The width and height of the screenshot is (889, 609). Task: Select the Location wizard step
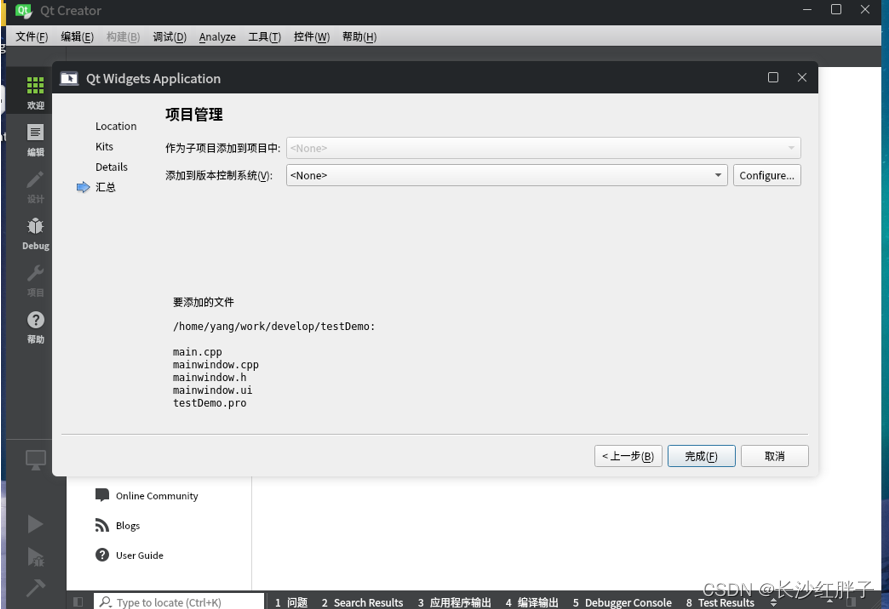point(116,126)
